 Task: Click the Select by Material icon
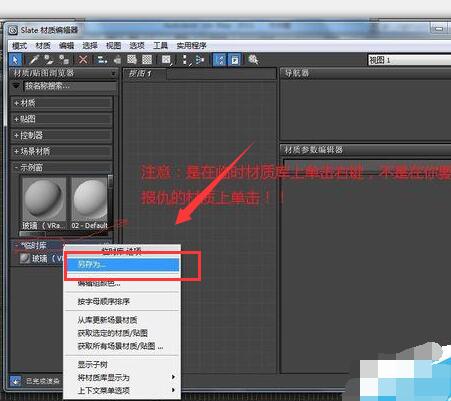(x=253, y=60)
